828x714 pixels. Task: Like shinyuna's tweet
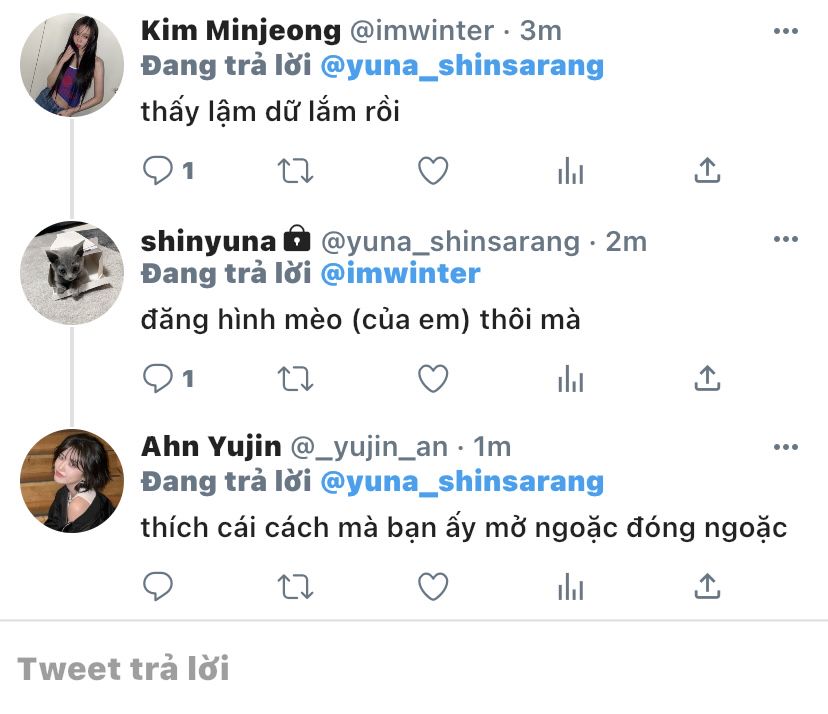(x=432, y=378)
